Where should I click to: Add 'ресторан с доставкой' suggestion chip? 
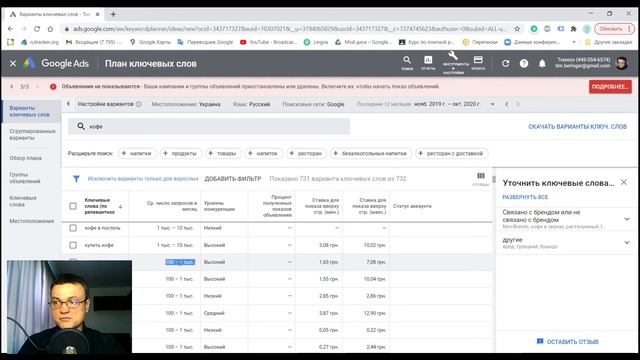pyautogui.click(x=451, y=153)
